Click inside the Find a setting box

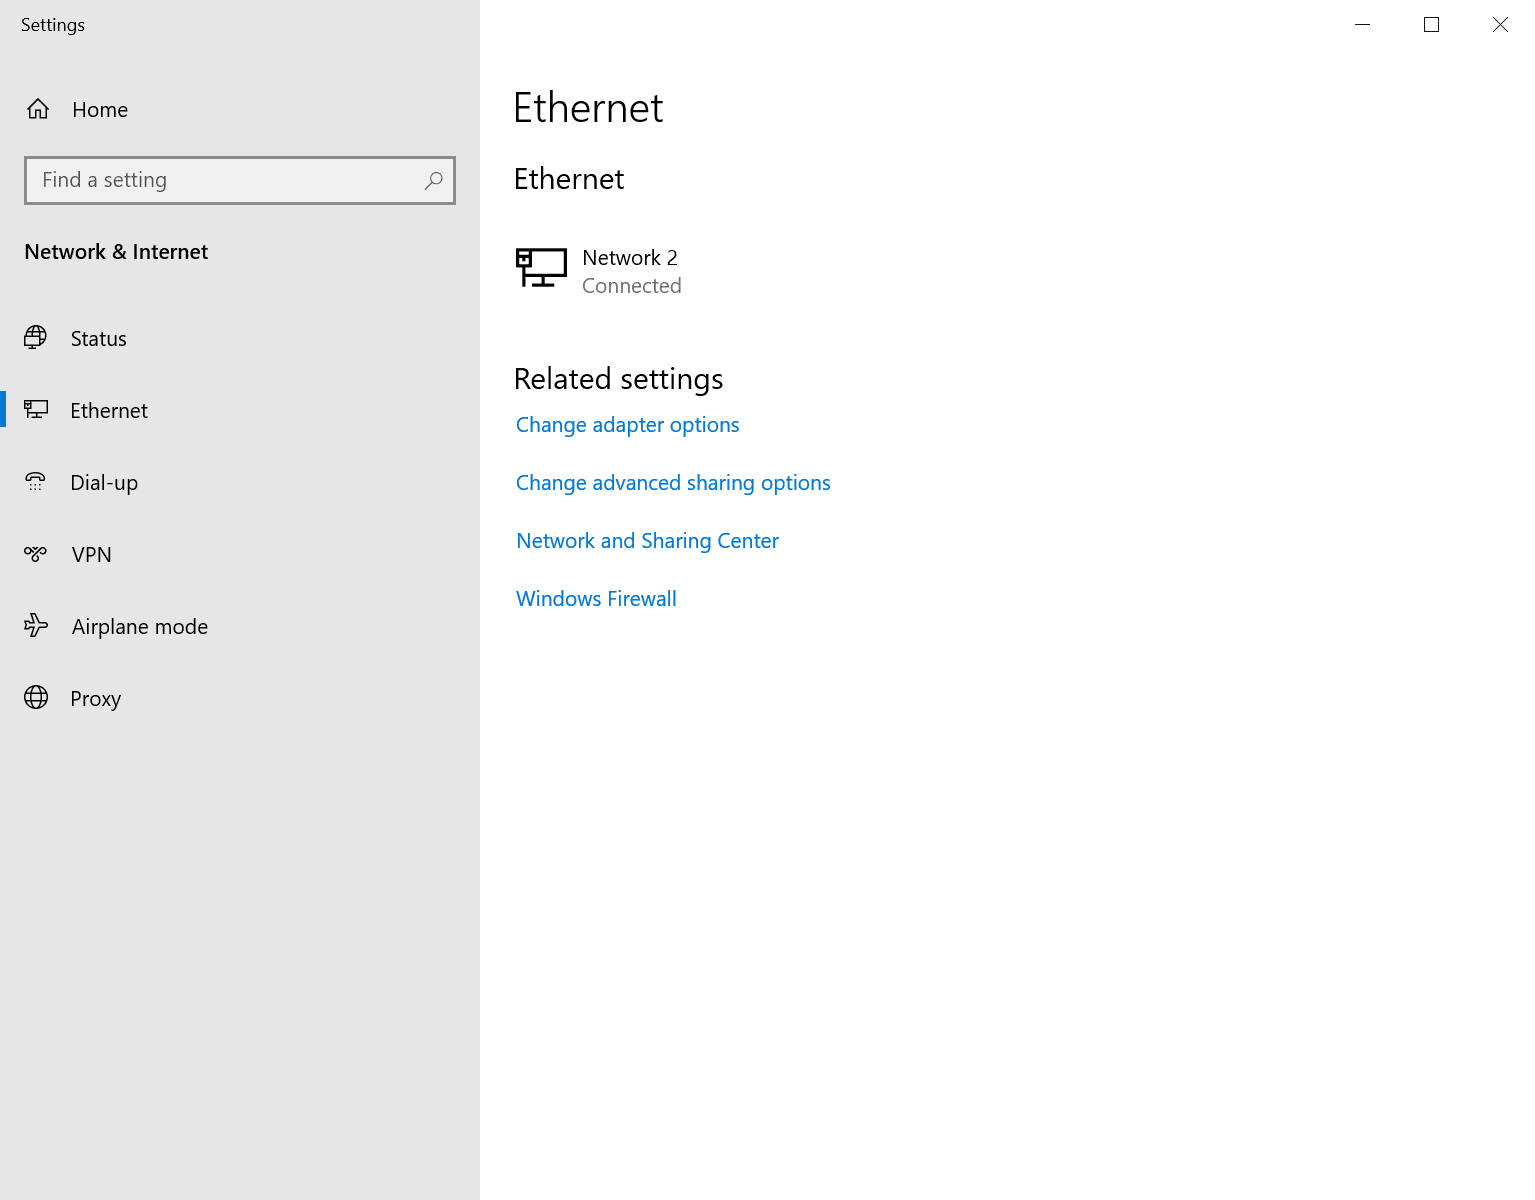click(x=200, y=181)
